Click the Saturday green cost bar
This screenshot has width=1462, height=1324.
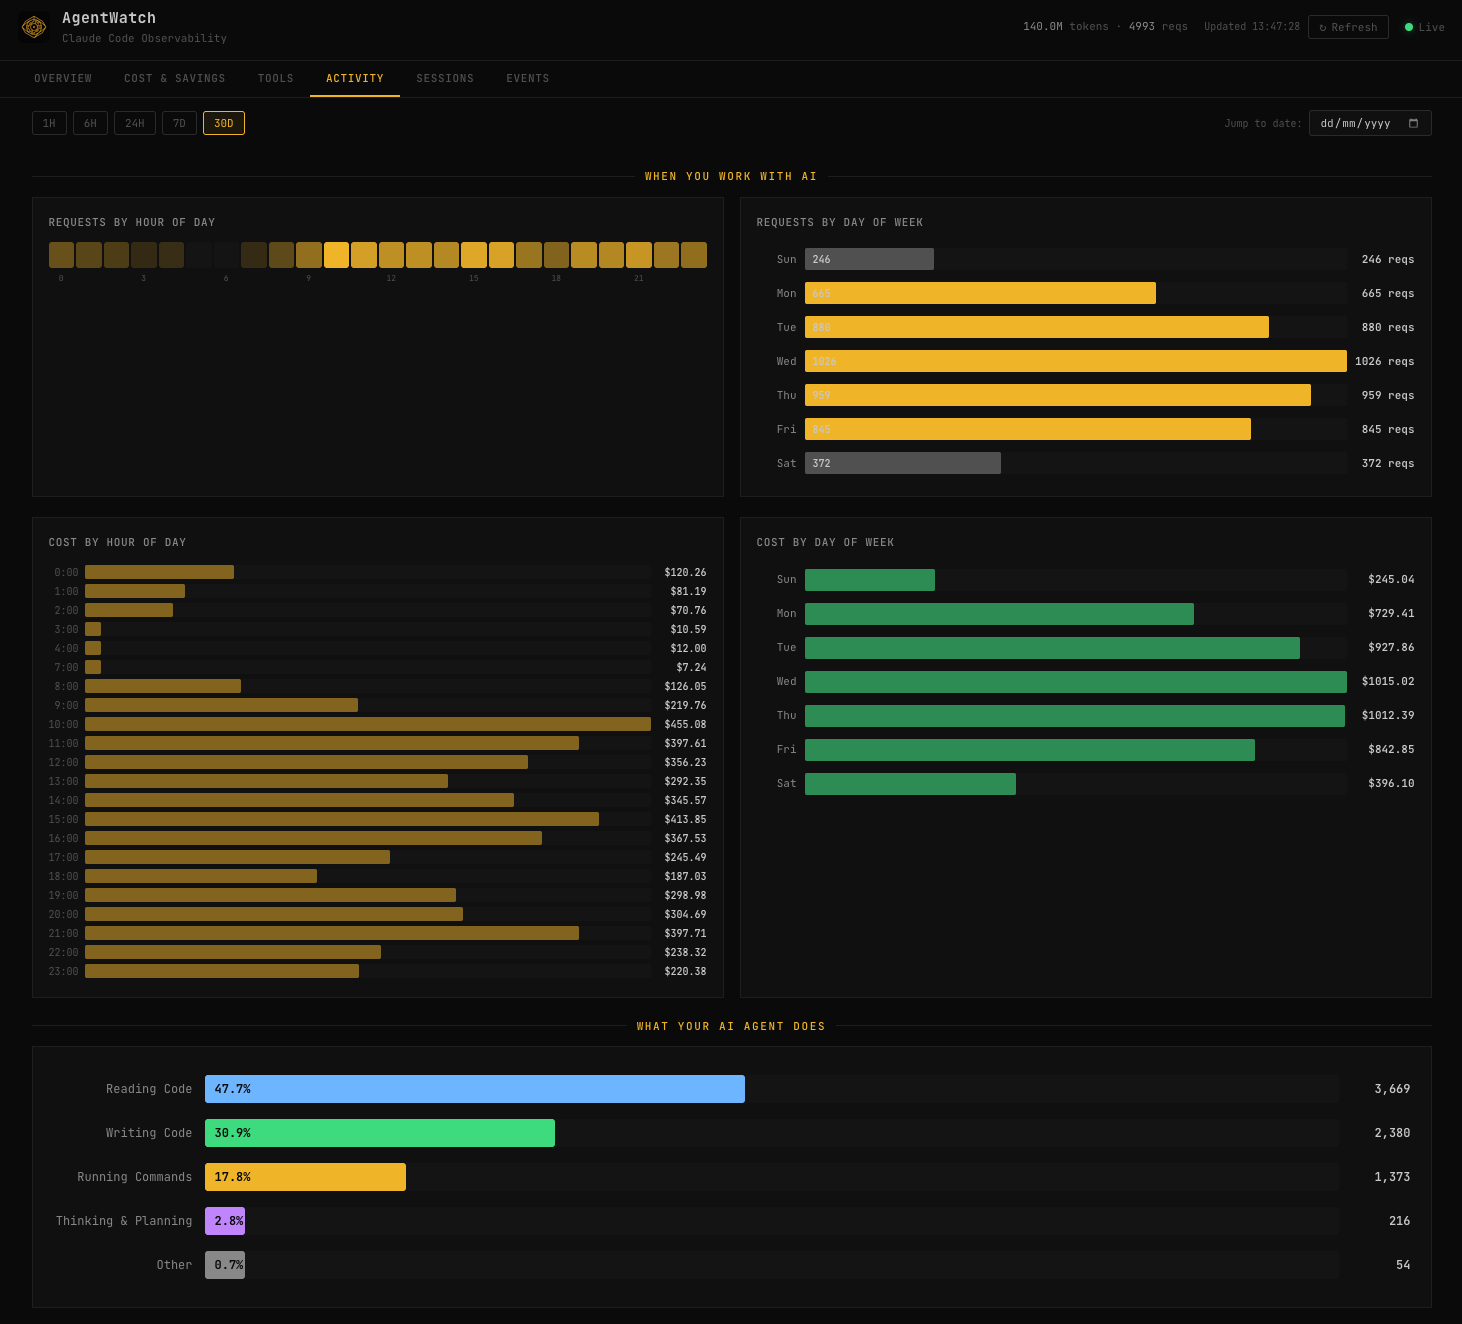(x=909, y=783)
